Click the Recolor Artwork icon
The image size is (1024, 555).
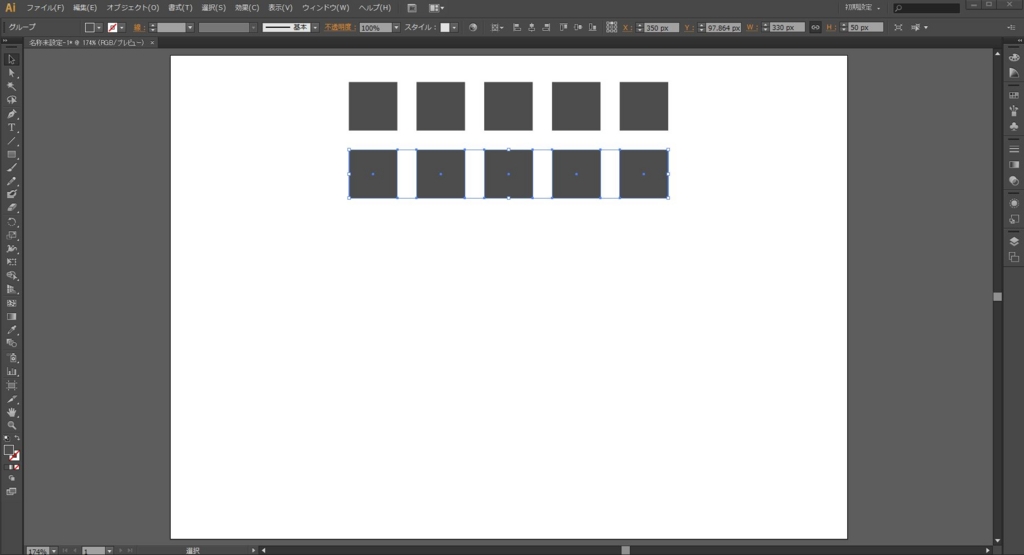click(x=473, y=27)
